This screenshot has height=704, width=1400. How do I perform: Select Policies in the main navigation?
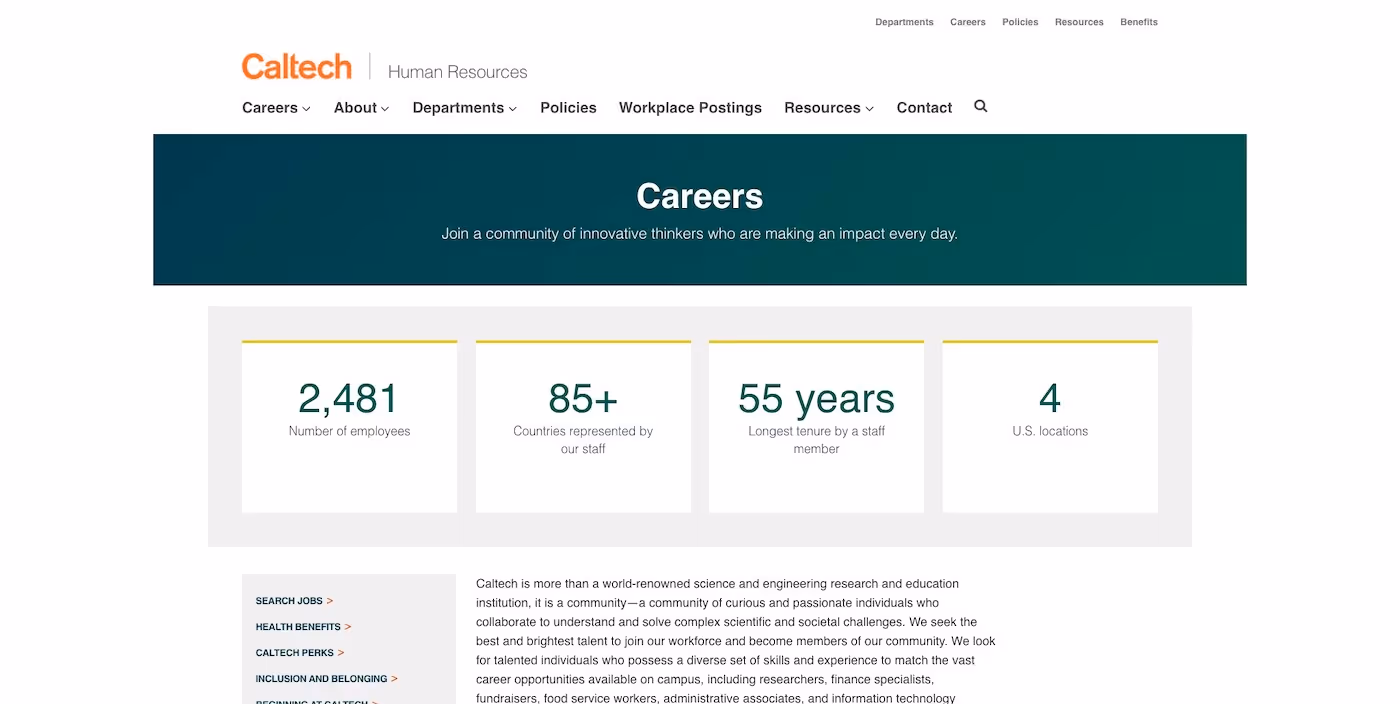[568, 107]
